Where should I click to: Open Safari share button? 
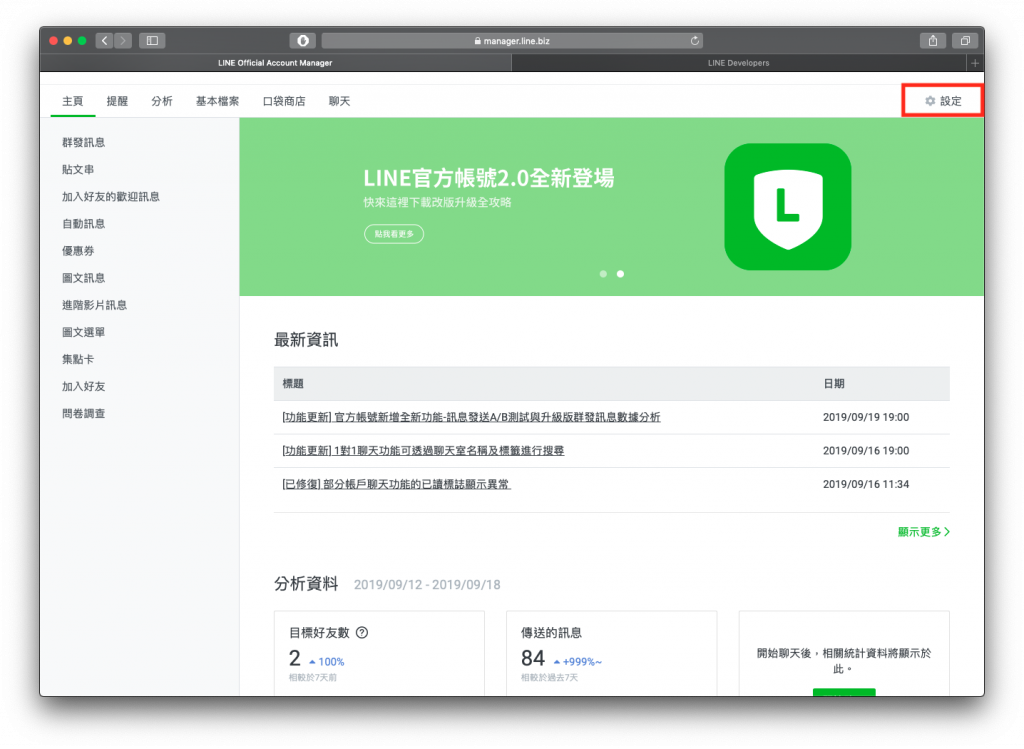point(933,40)
